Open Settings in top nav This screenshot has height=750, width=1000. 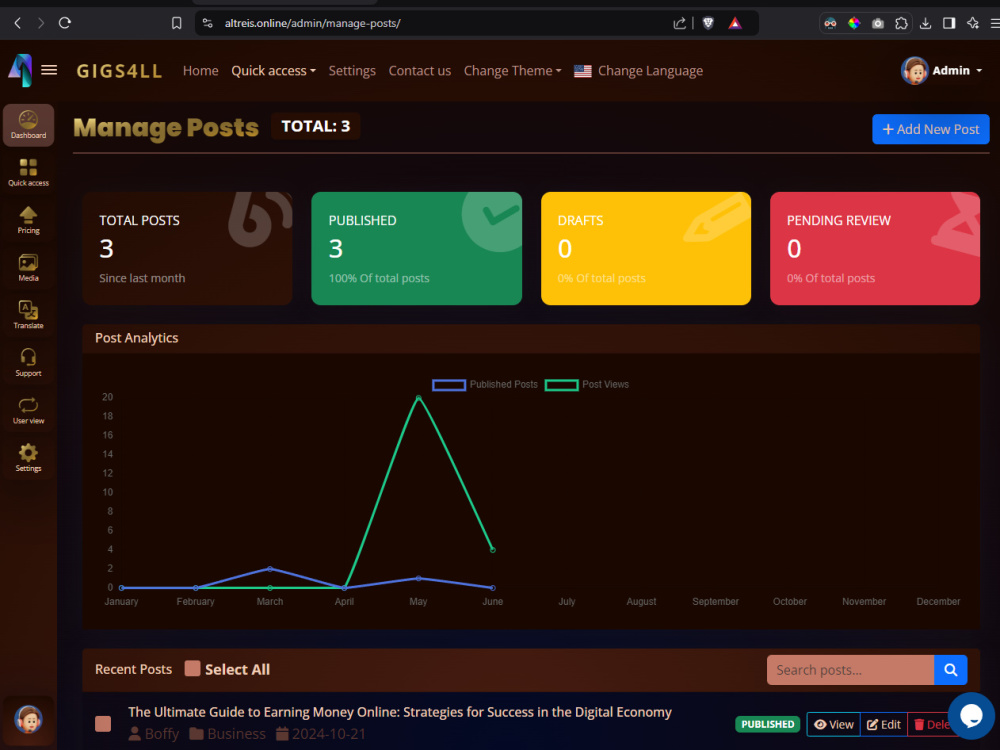352,71
